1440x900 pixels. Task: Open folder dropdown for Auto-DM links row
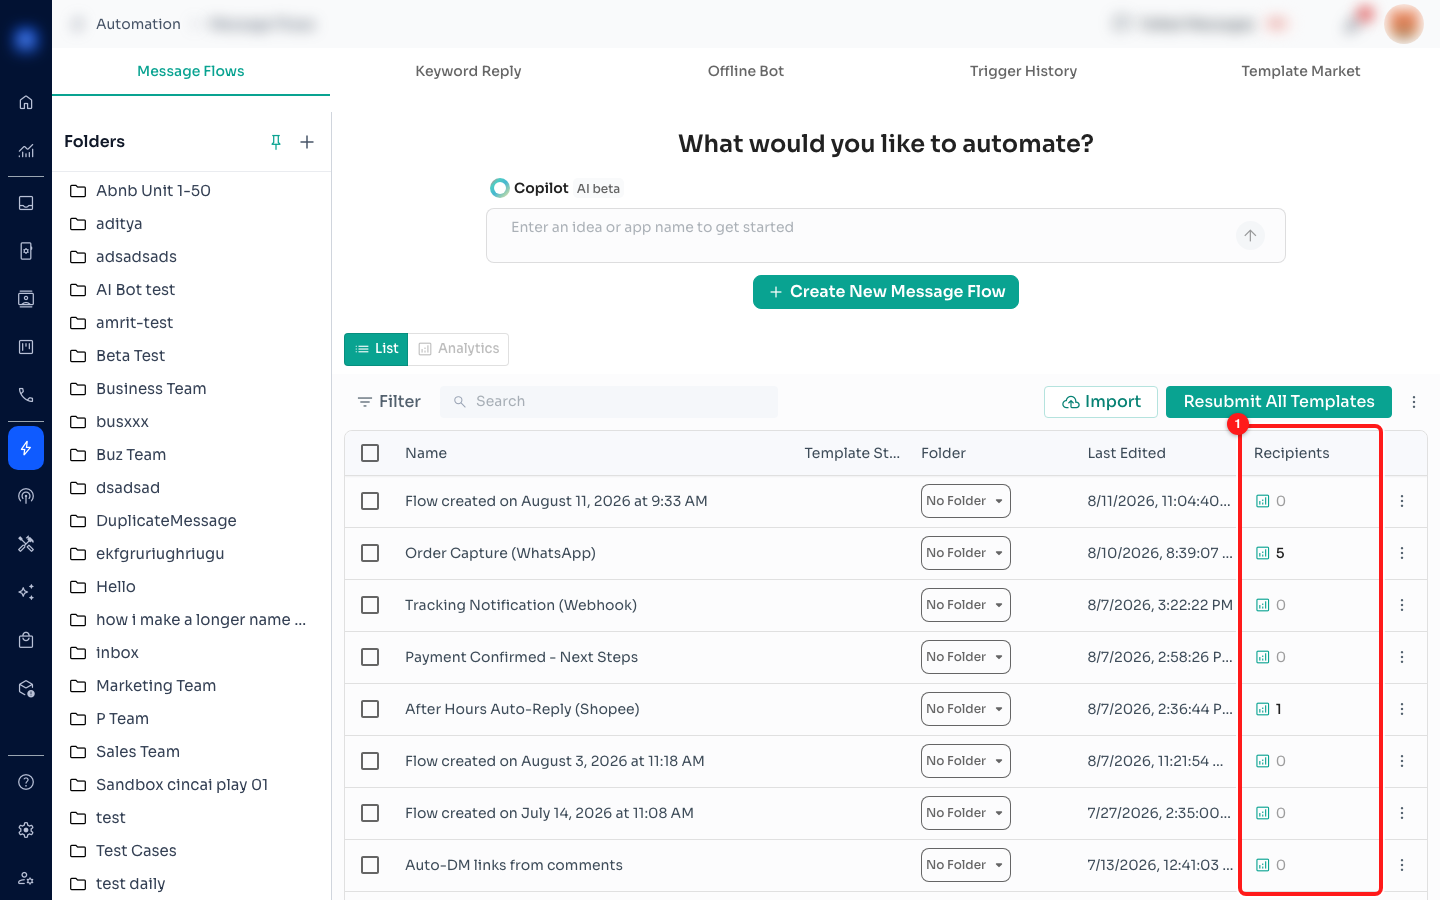coord(966,865)
